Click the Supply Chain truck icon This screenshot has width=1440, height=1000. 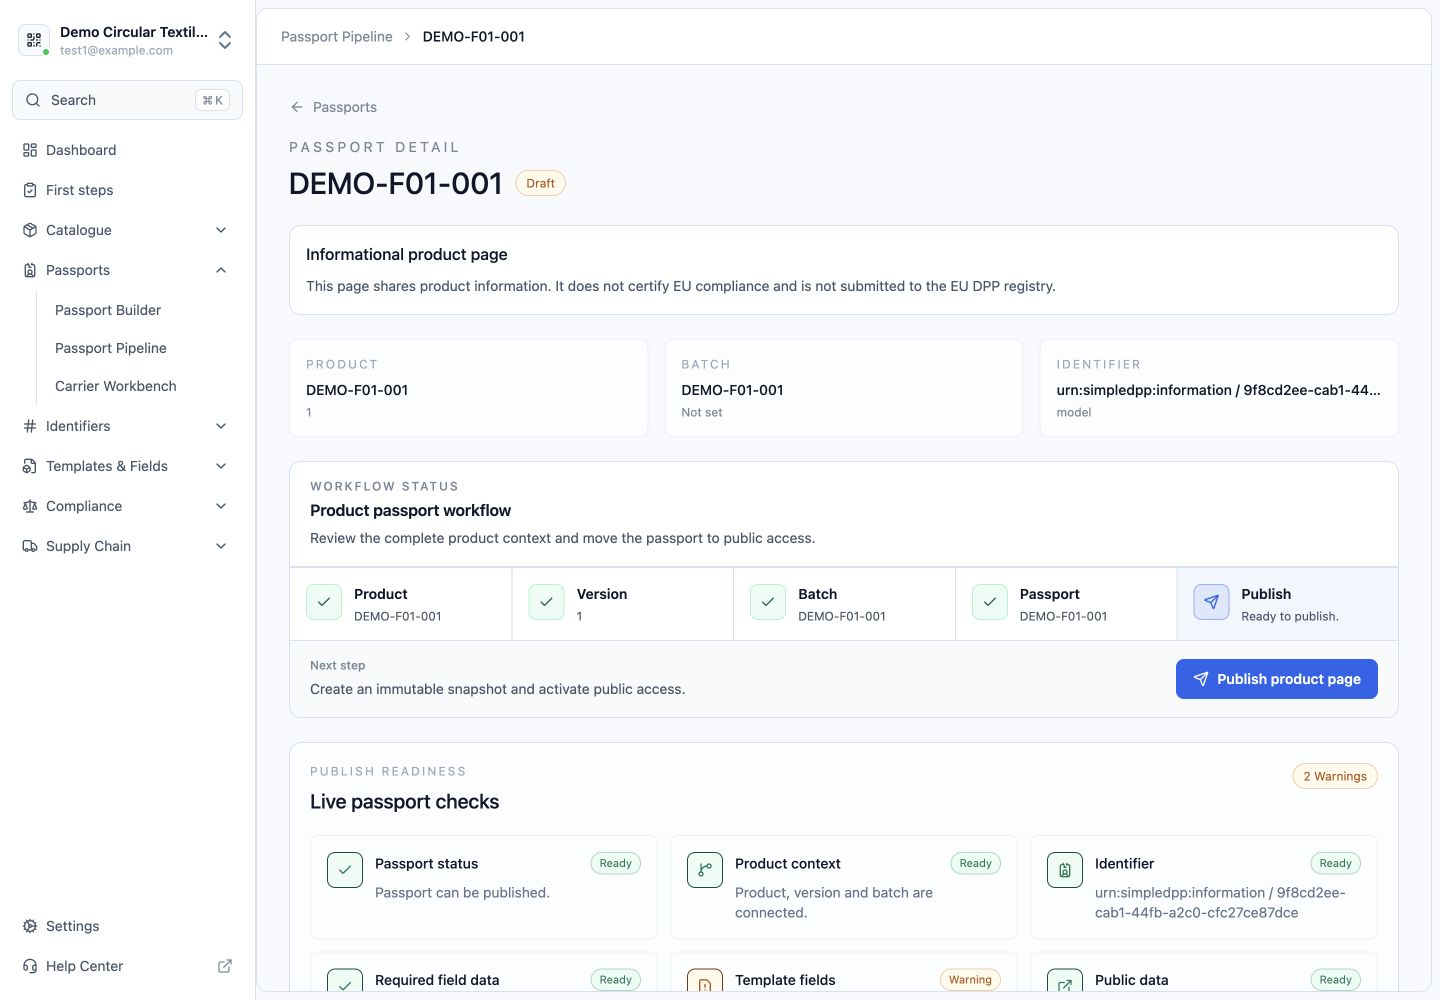click(x=30, y=546)
